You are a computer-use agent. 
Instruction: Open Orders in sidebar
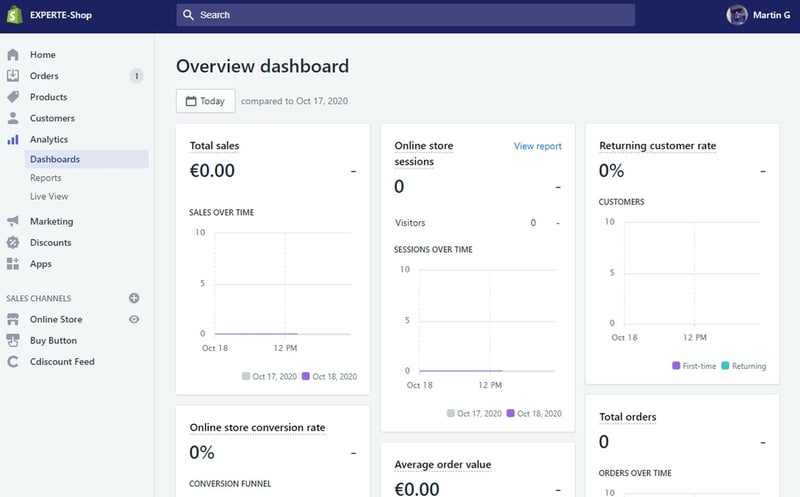(x=44, y=76)
